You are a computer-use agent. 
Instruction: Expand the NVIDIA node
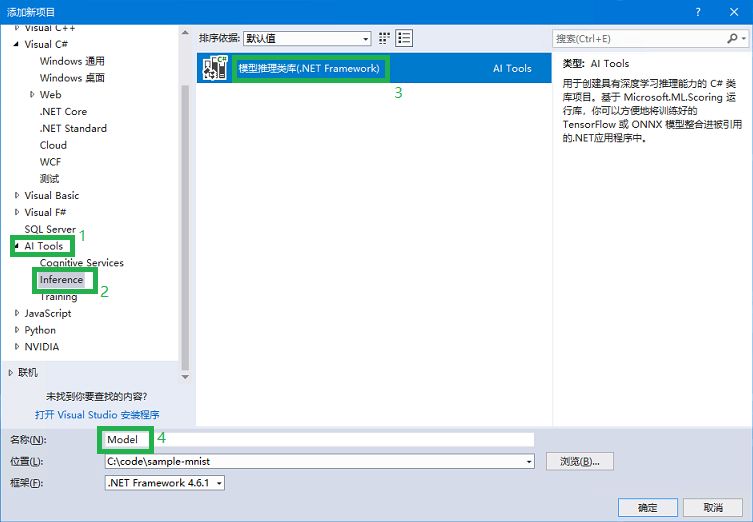(17, 347)
